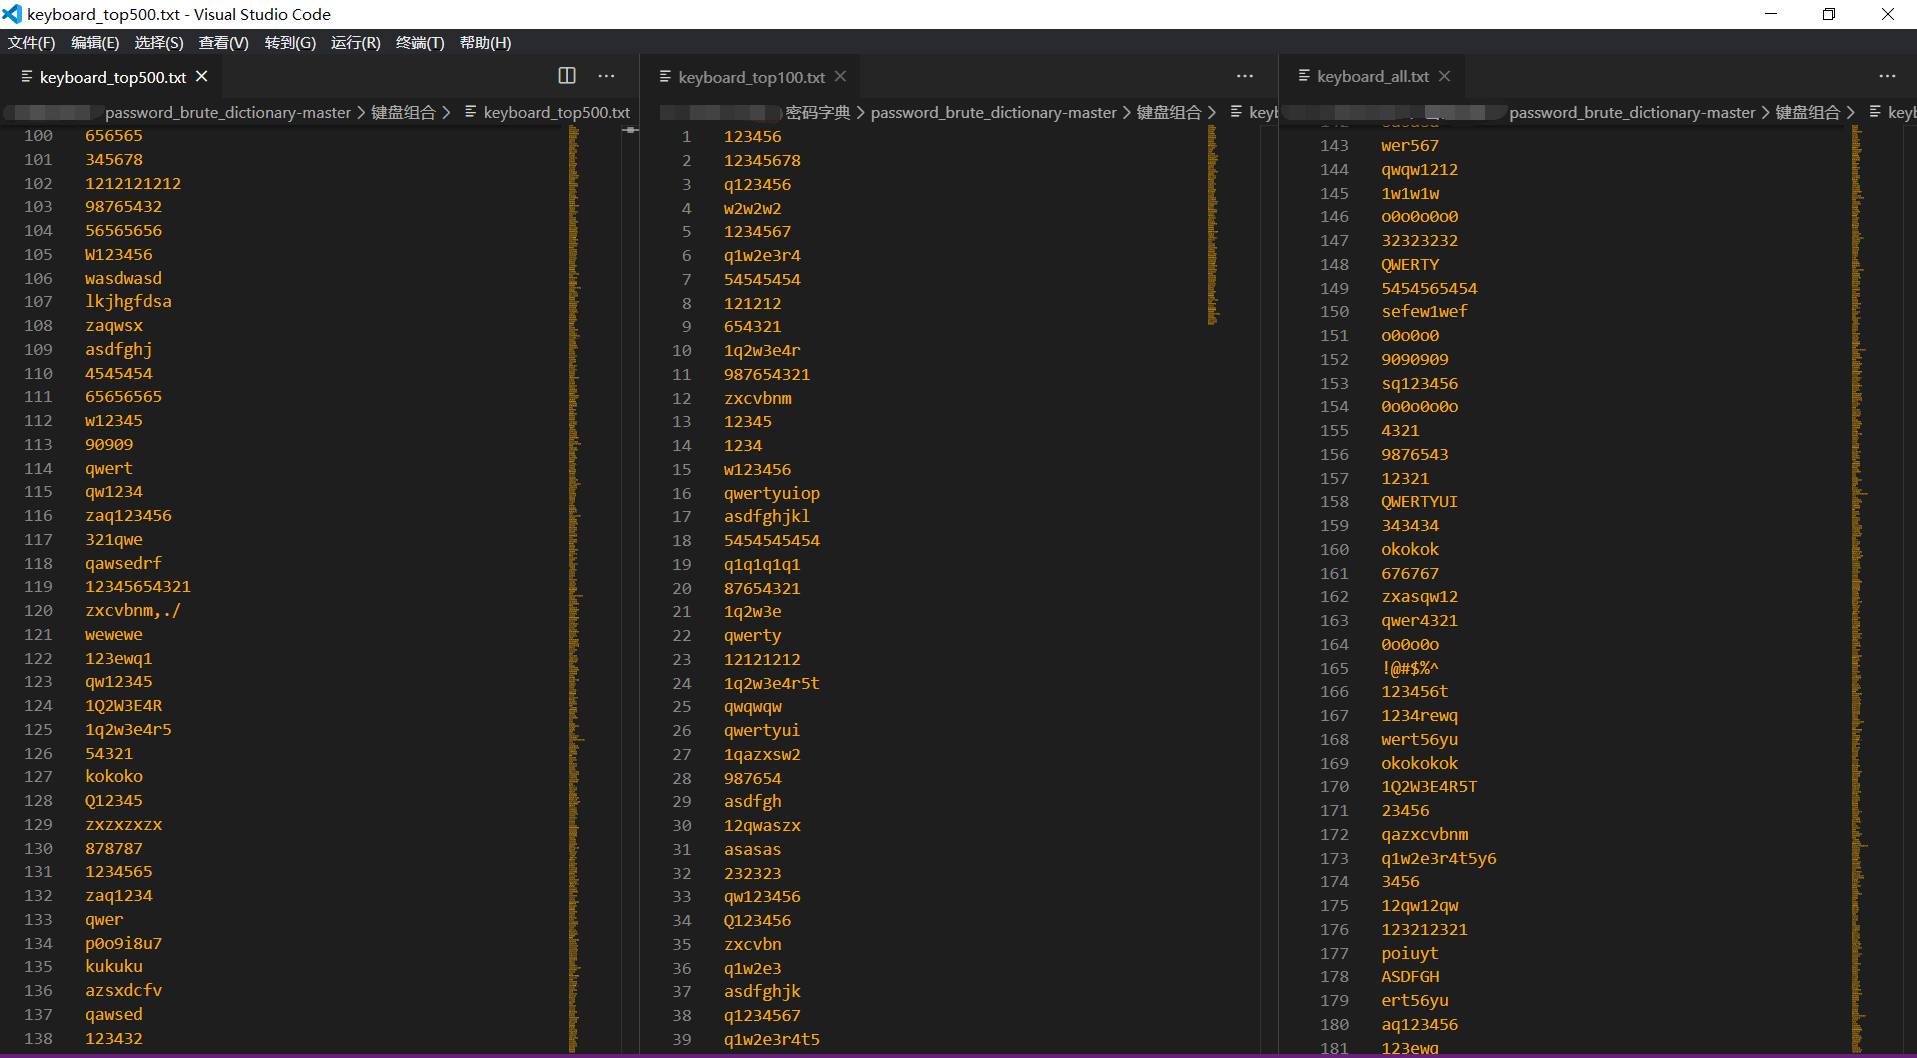Open the 终端(T) menu
1917x1058 pixels.
(x=420, y=42)
